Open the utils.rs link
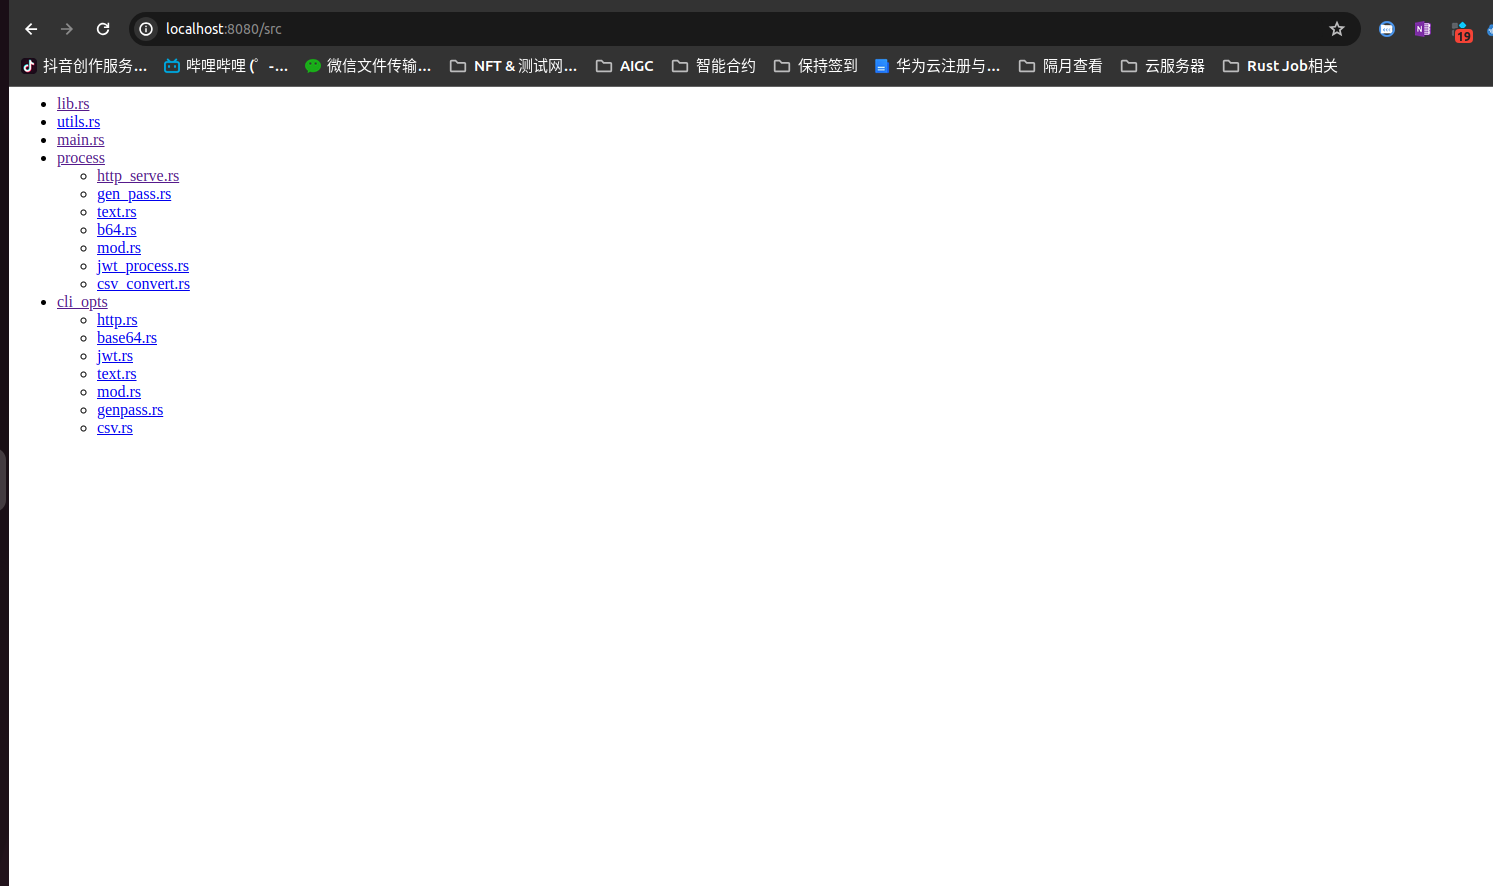 [x=78, y=122]
